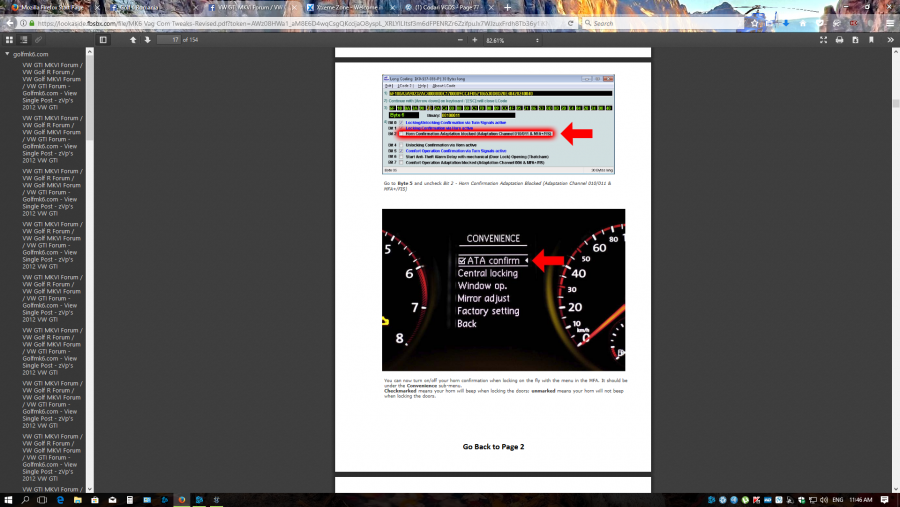
Task: Open the zoom level dropdown
Action: coord(513,40)
